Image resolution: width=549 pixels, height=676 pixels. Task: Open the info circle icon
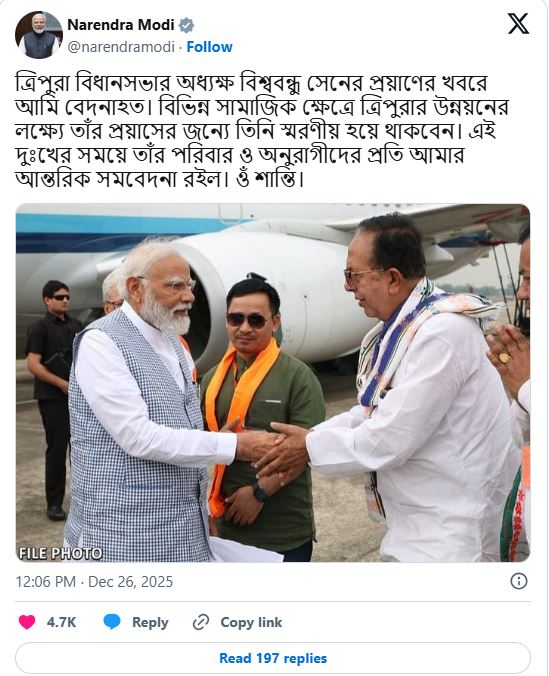pos(518,581)
